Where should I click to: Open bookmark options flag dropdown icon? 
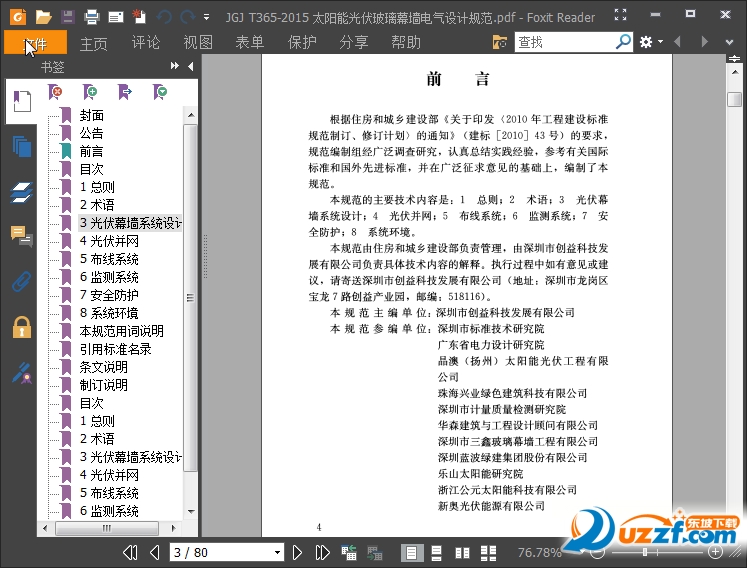point(160,91)
